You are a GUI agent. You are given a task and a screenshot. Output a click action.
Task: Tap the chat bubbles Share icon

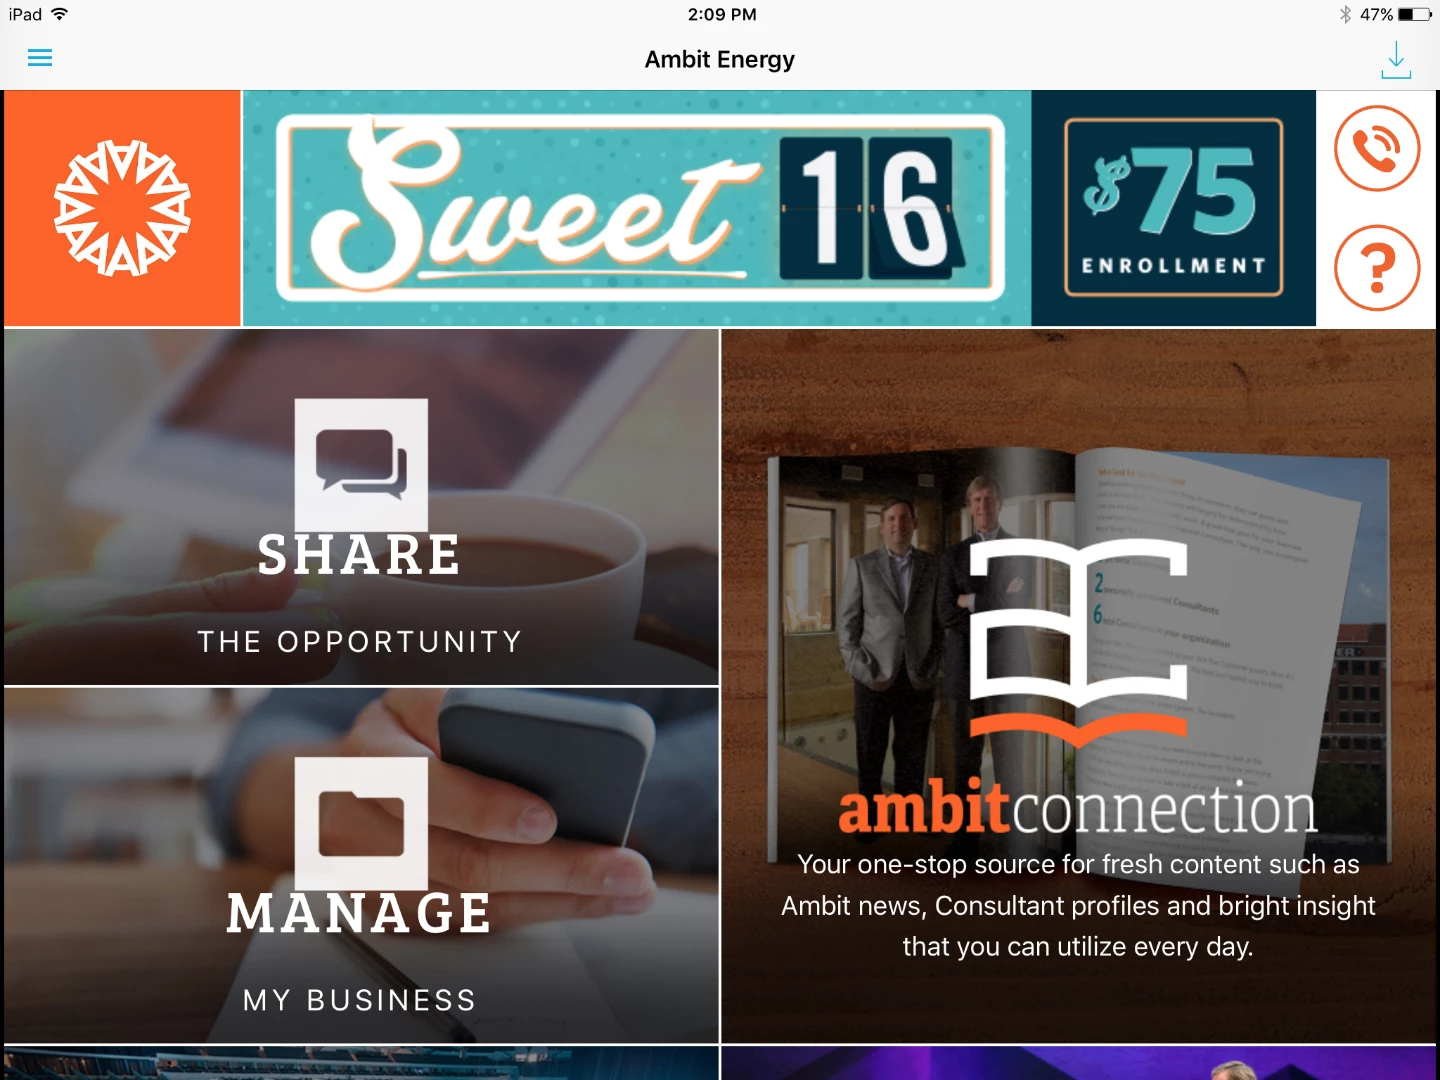click(361, 465)
